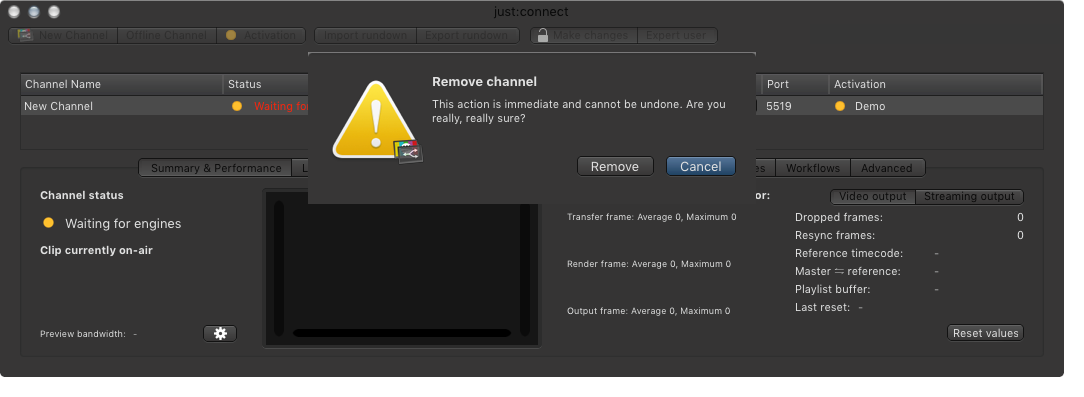1084x397 pixels.
Task: Click the Remove channel dialog title
Action: click(484, 82)
